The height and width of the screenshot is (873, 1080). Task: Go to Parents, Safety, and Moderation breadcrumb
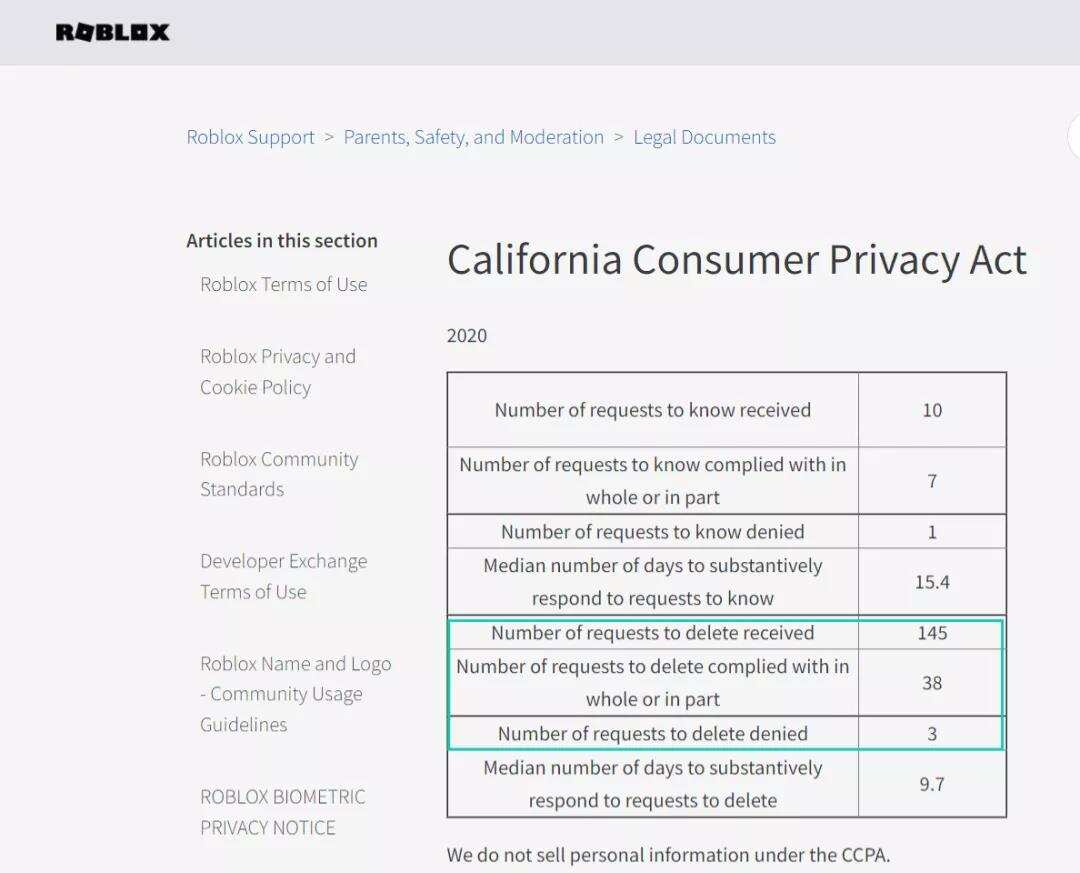[473, 137]
